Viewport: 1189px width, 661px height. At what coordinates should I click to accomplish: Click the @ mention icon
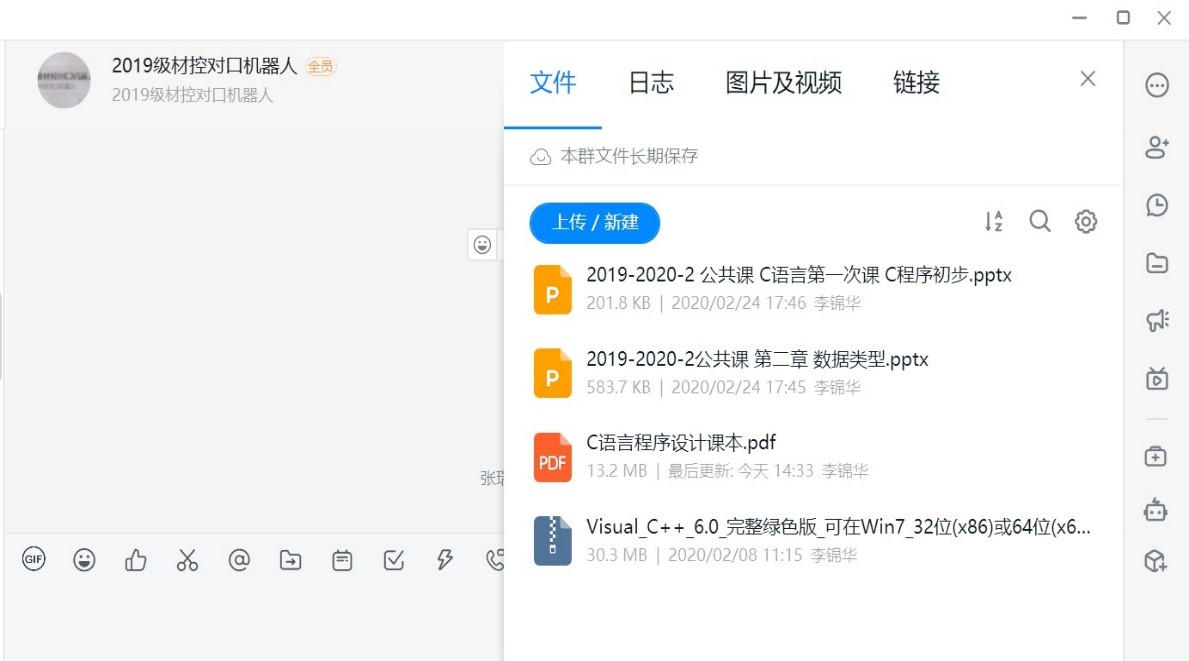click(x=239, y=560)
